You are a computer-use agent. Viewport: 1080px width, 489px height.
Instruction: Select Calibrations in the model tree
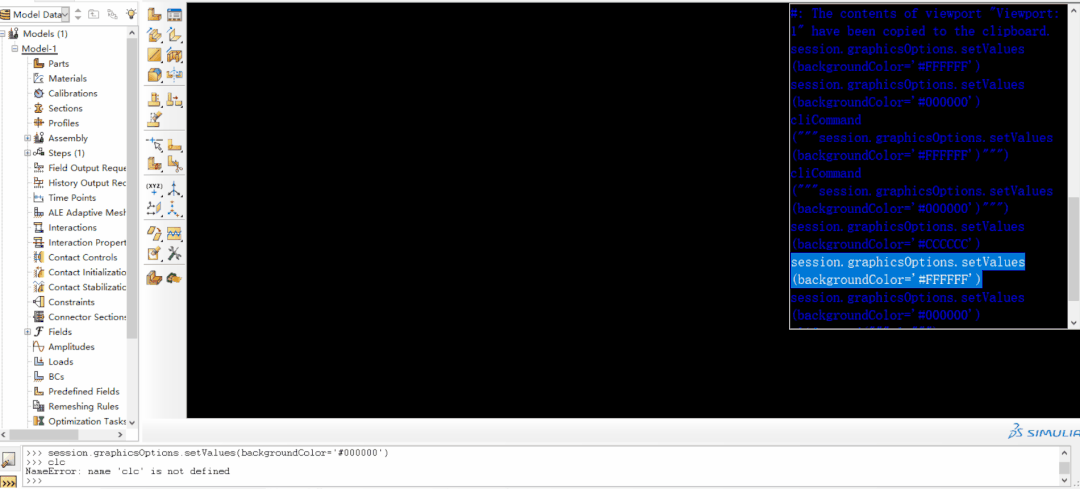point(72,93)
